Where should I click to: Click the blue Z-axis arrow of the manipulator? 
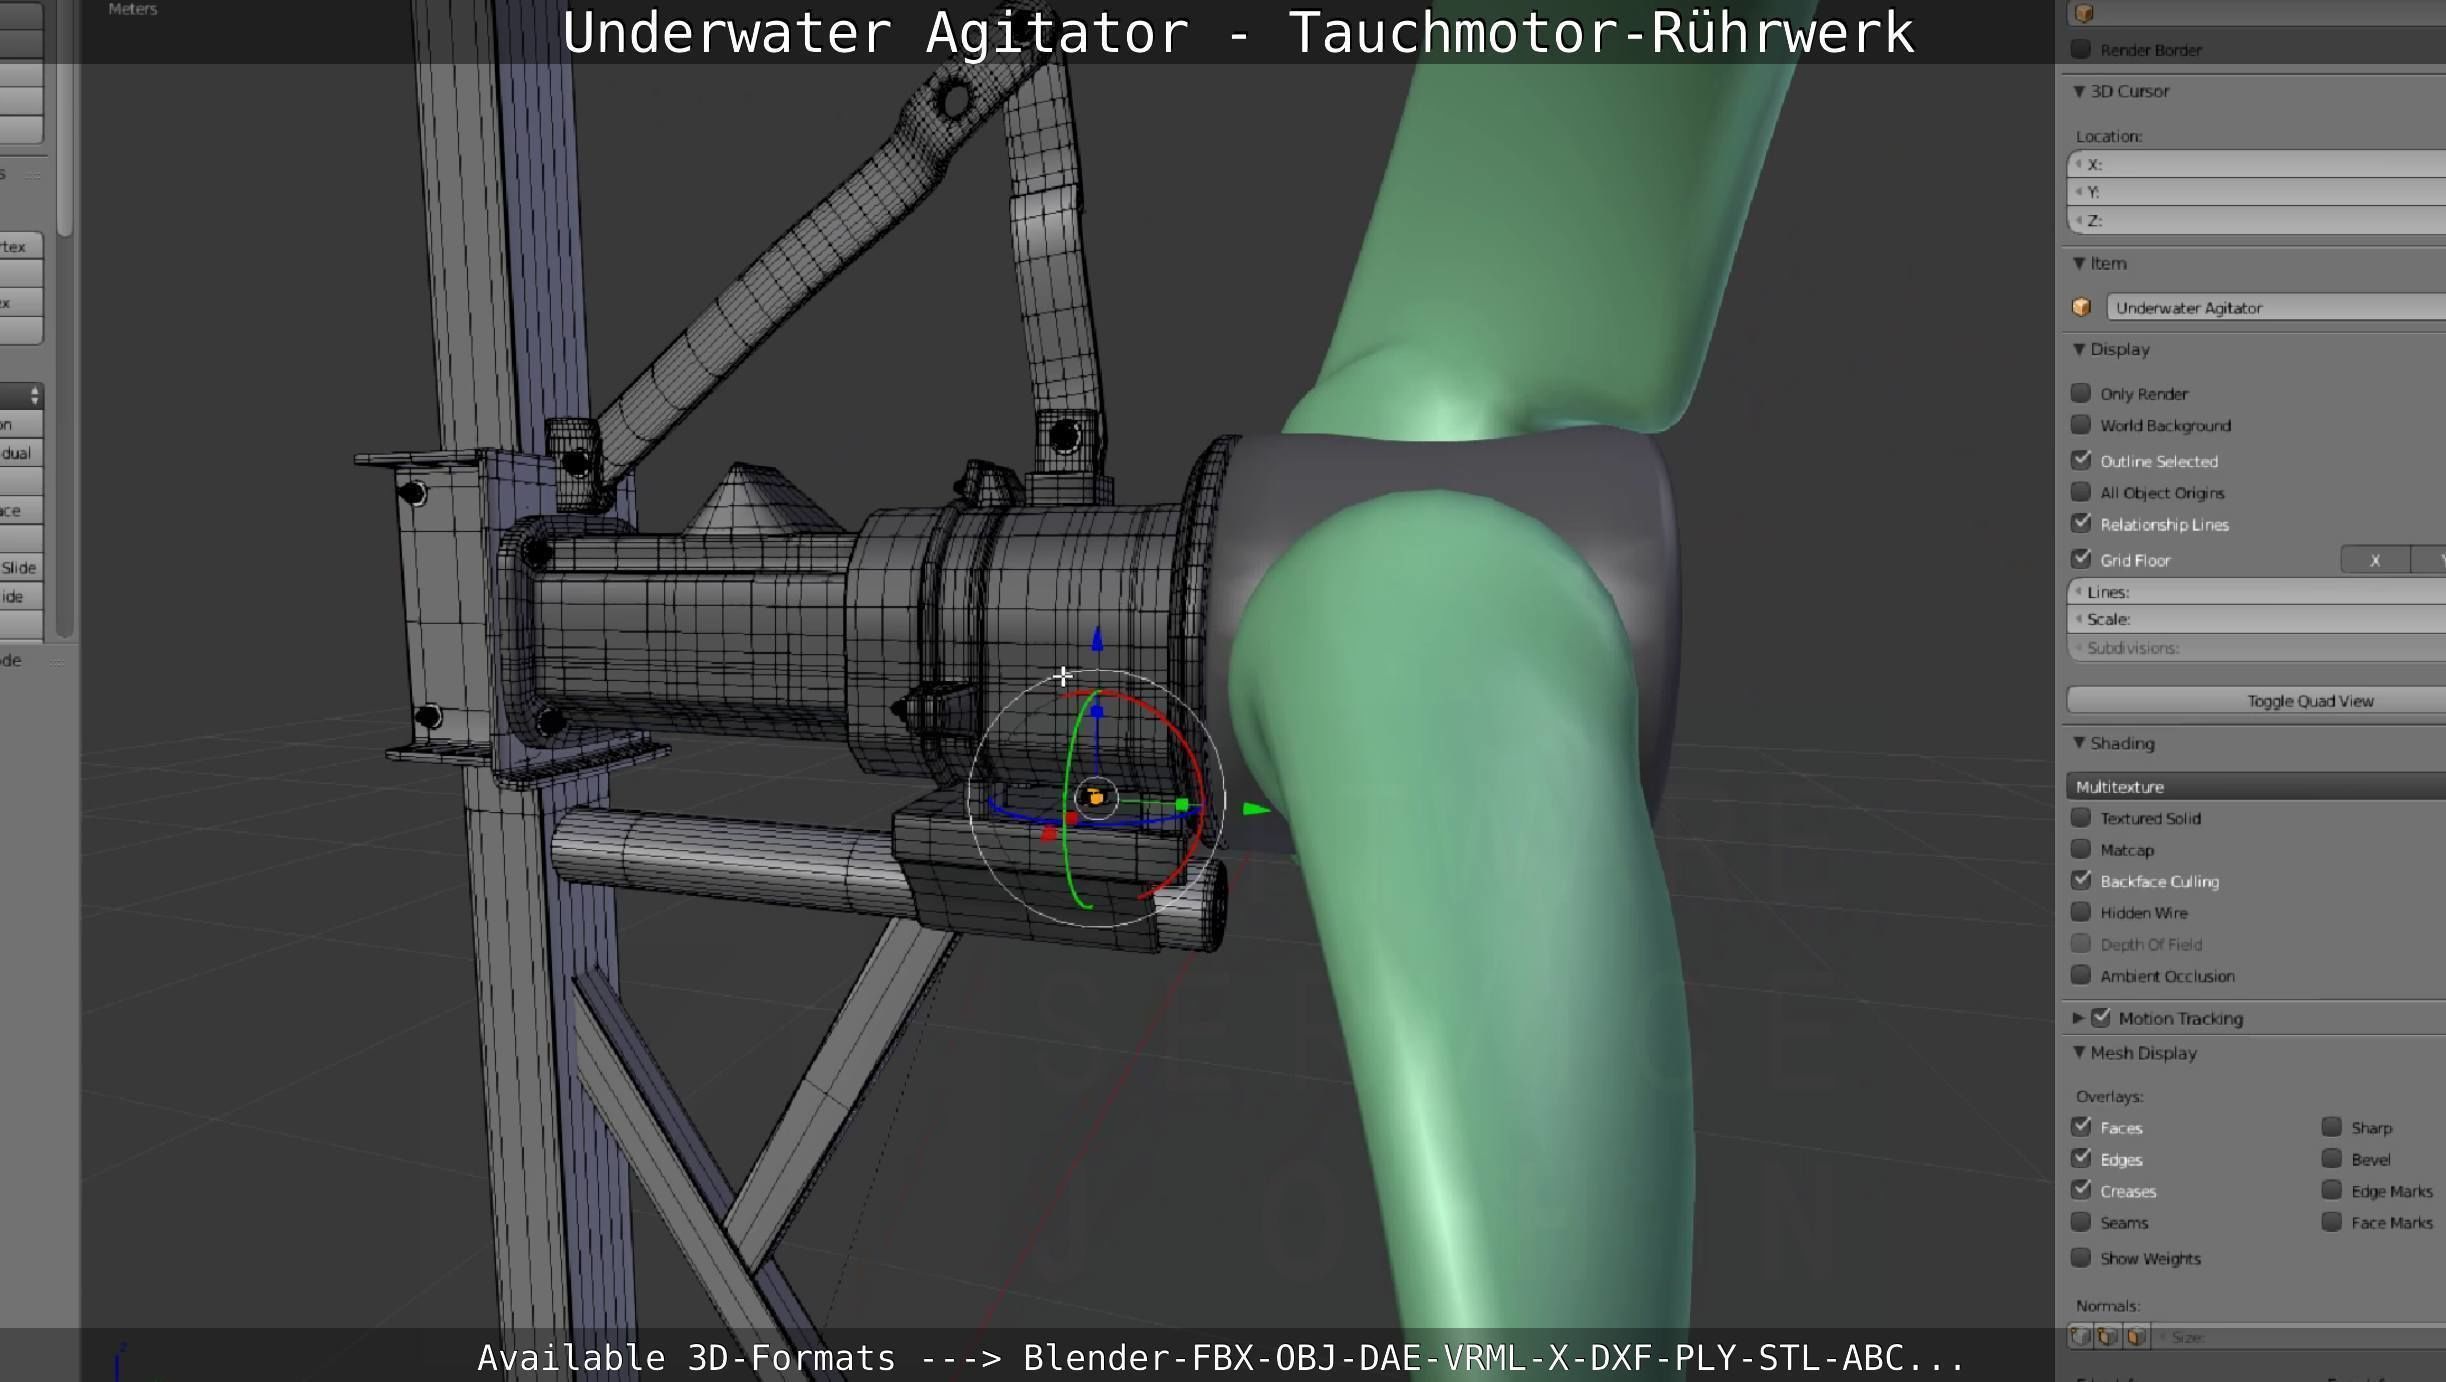(x=1097, y=638)
